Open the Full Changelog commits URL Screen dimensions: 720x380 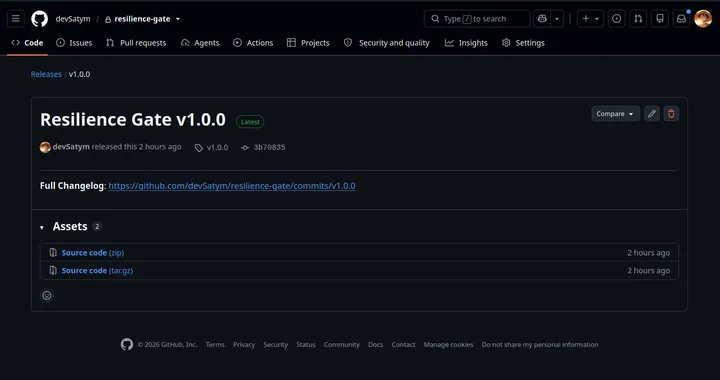point(232,186)
